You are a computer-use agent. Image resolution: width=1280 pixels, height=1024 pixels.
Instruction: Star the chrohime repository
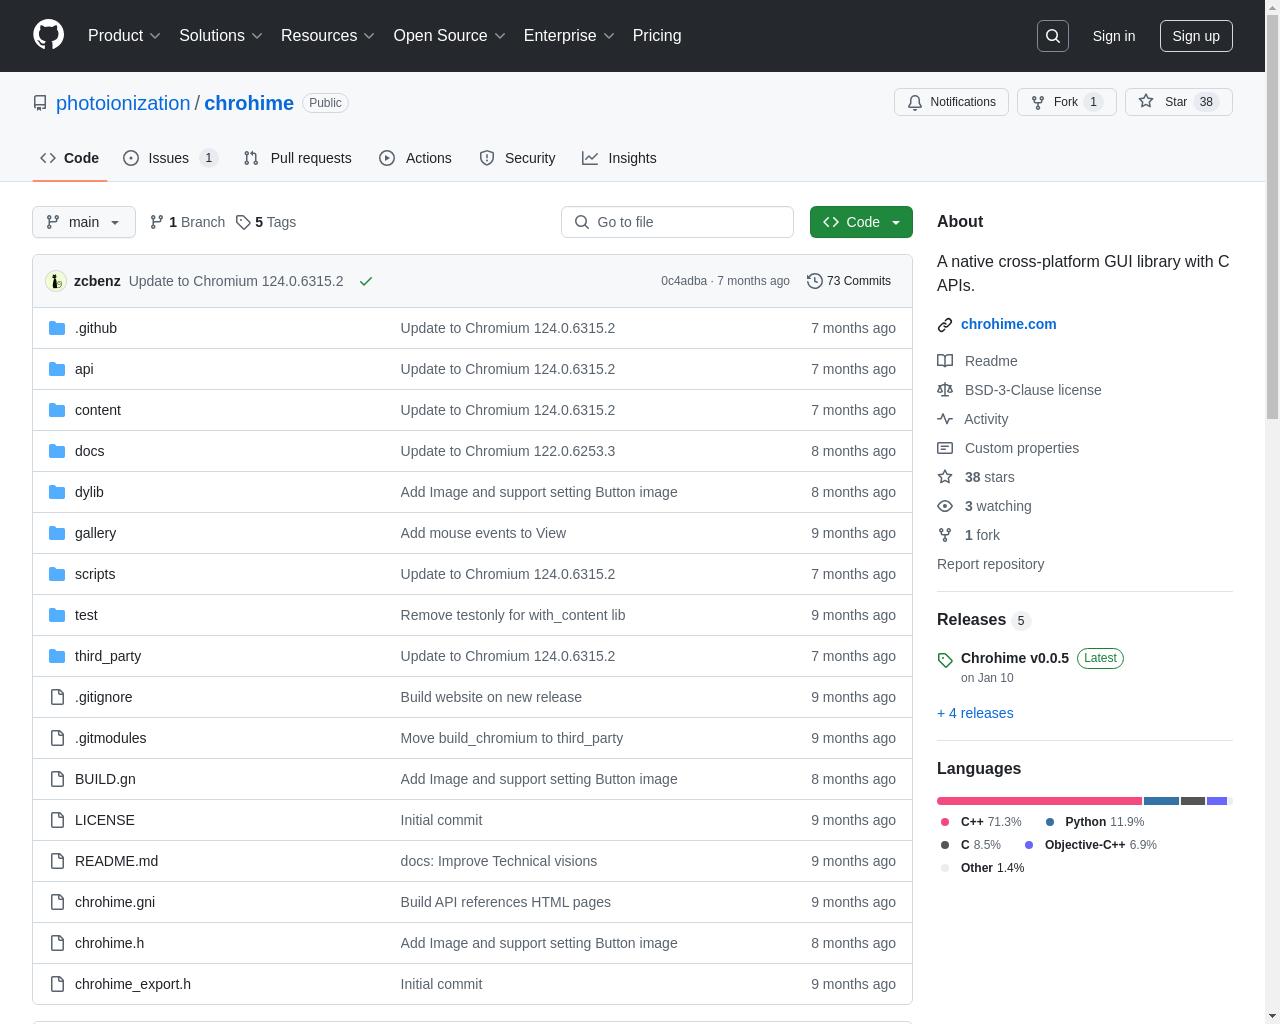point(1178,102)
